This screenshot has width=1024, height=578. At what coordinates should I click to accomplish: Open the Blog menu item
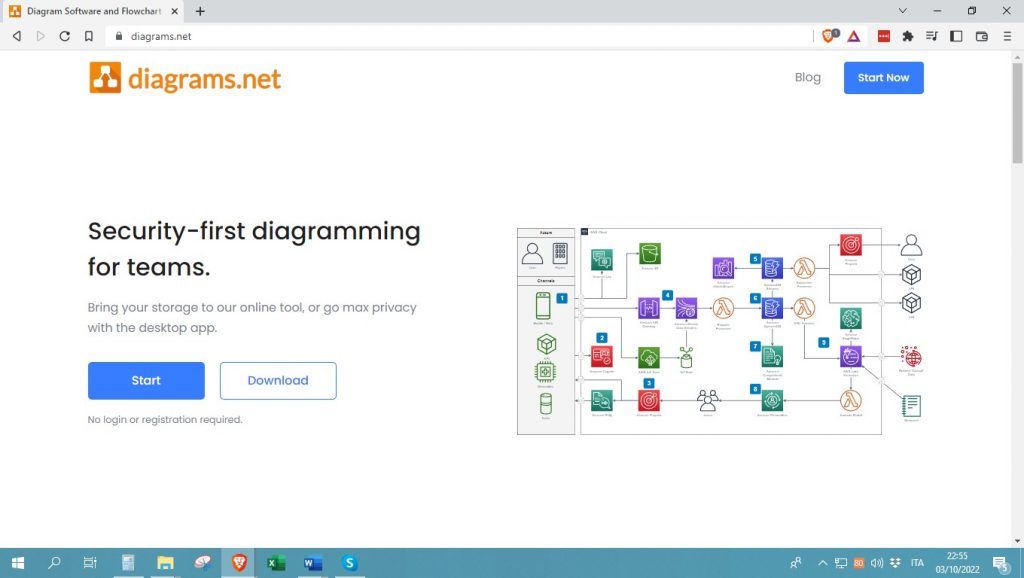[808, 77]
